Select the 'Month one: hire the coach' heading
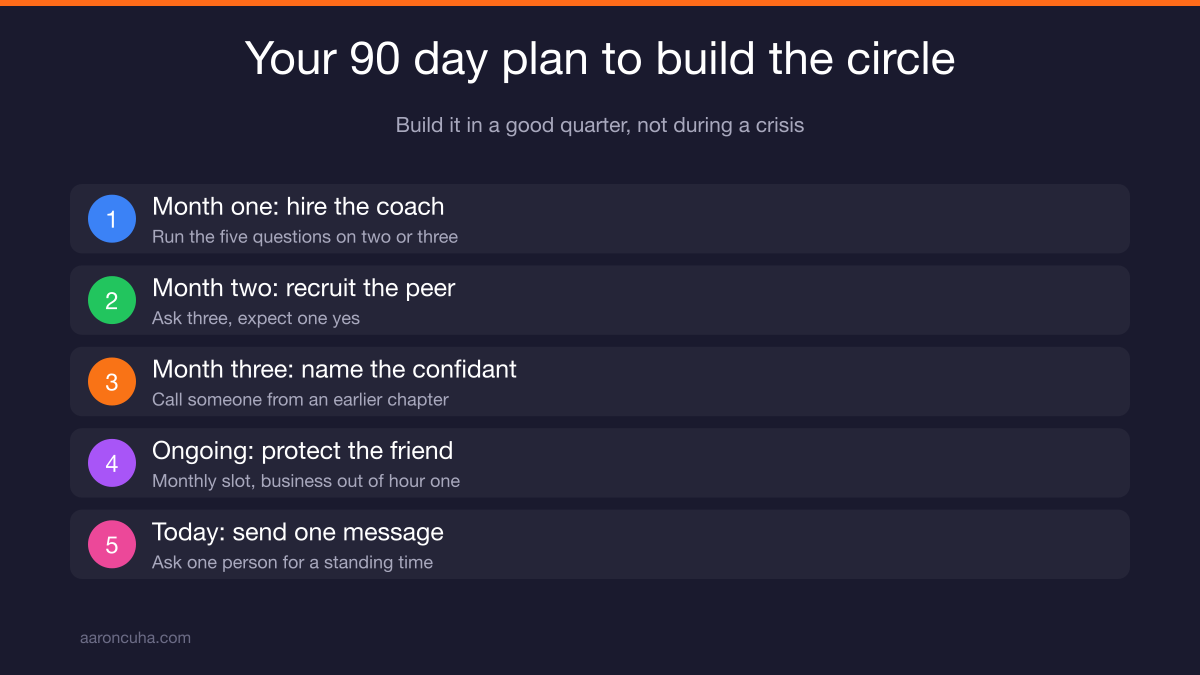 pyautogui.click(x=298, y=207)
